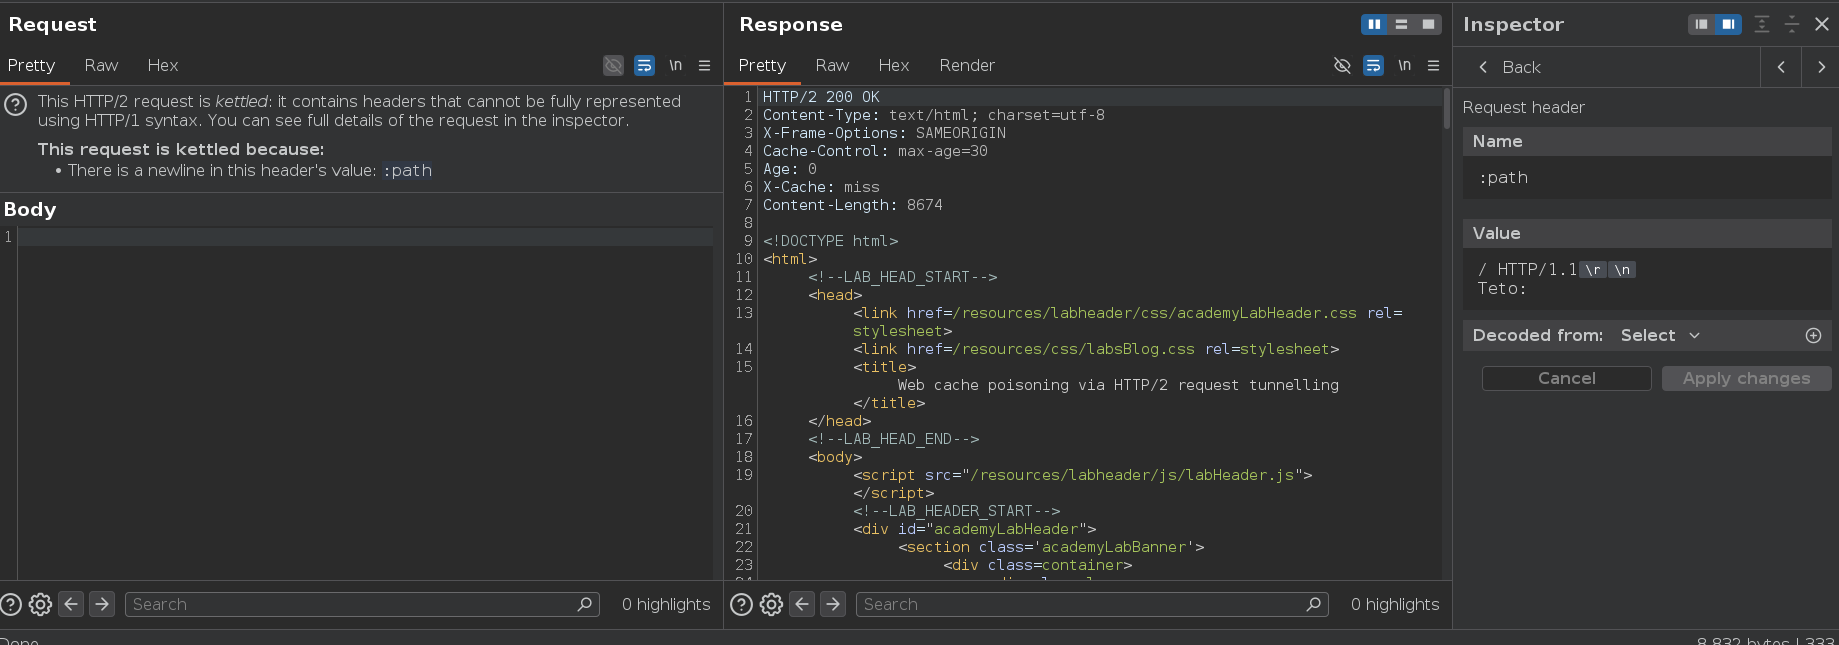
Task: Toggle hide non-printable characters in Request
Action: (x=613, y=65)
